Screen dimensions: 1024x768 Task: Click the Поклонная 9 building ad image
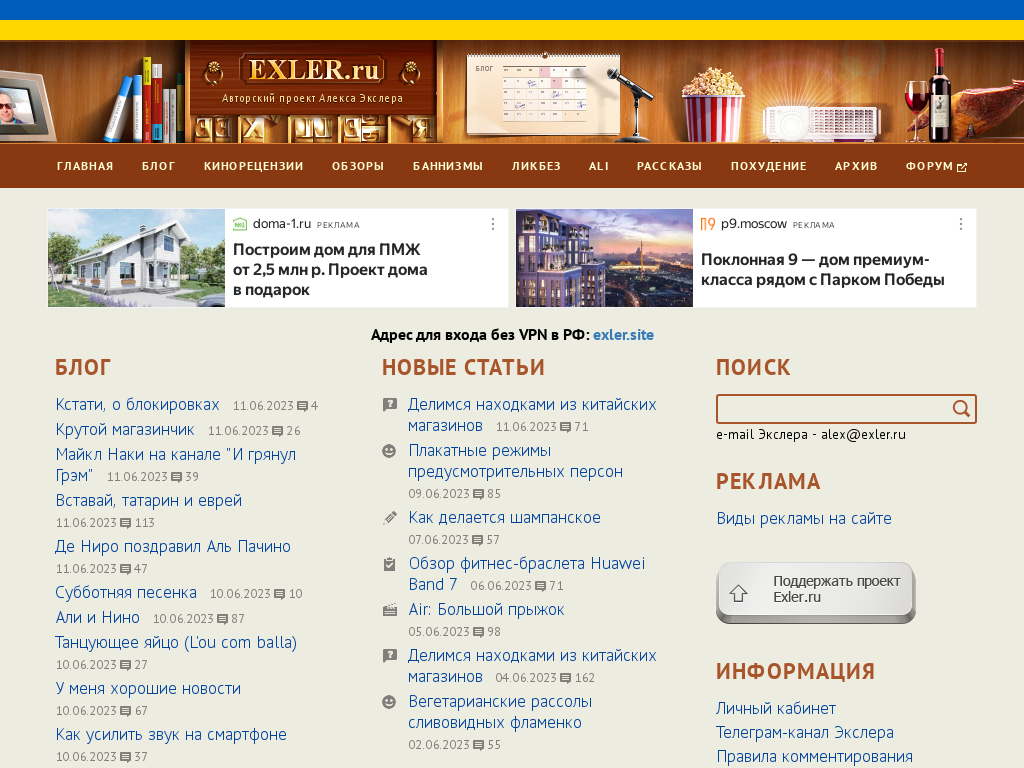click(604, 258)
